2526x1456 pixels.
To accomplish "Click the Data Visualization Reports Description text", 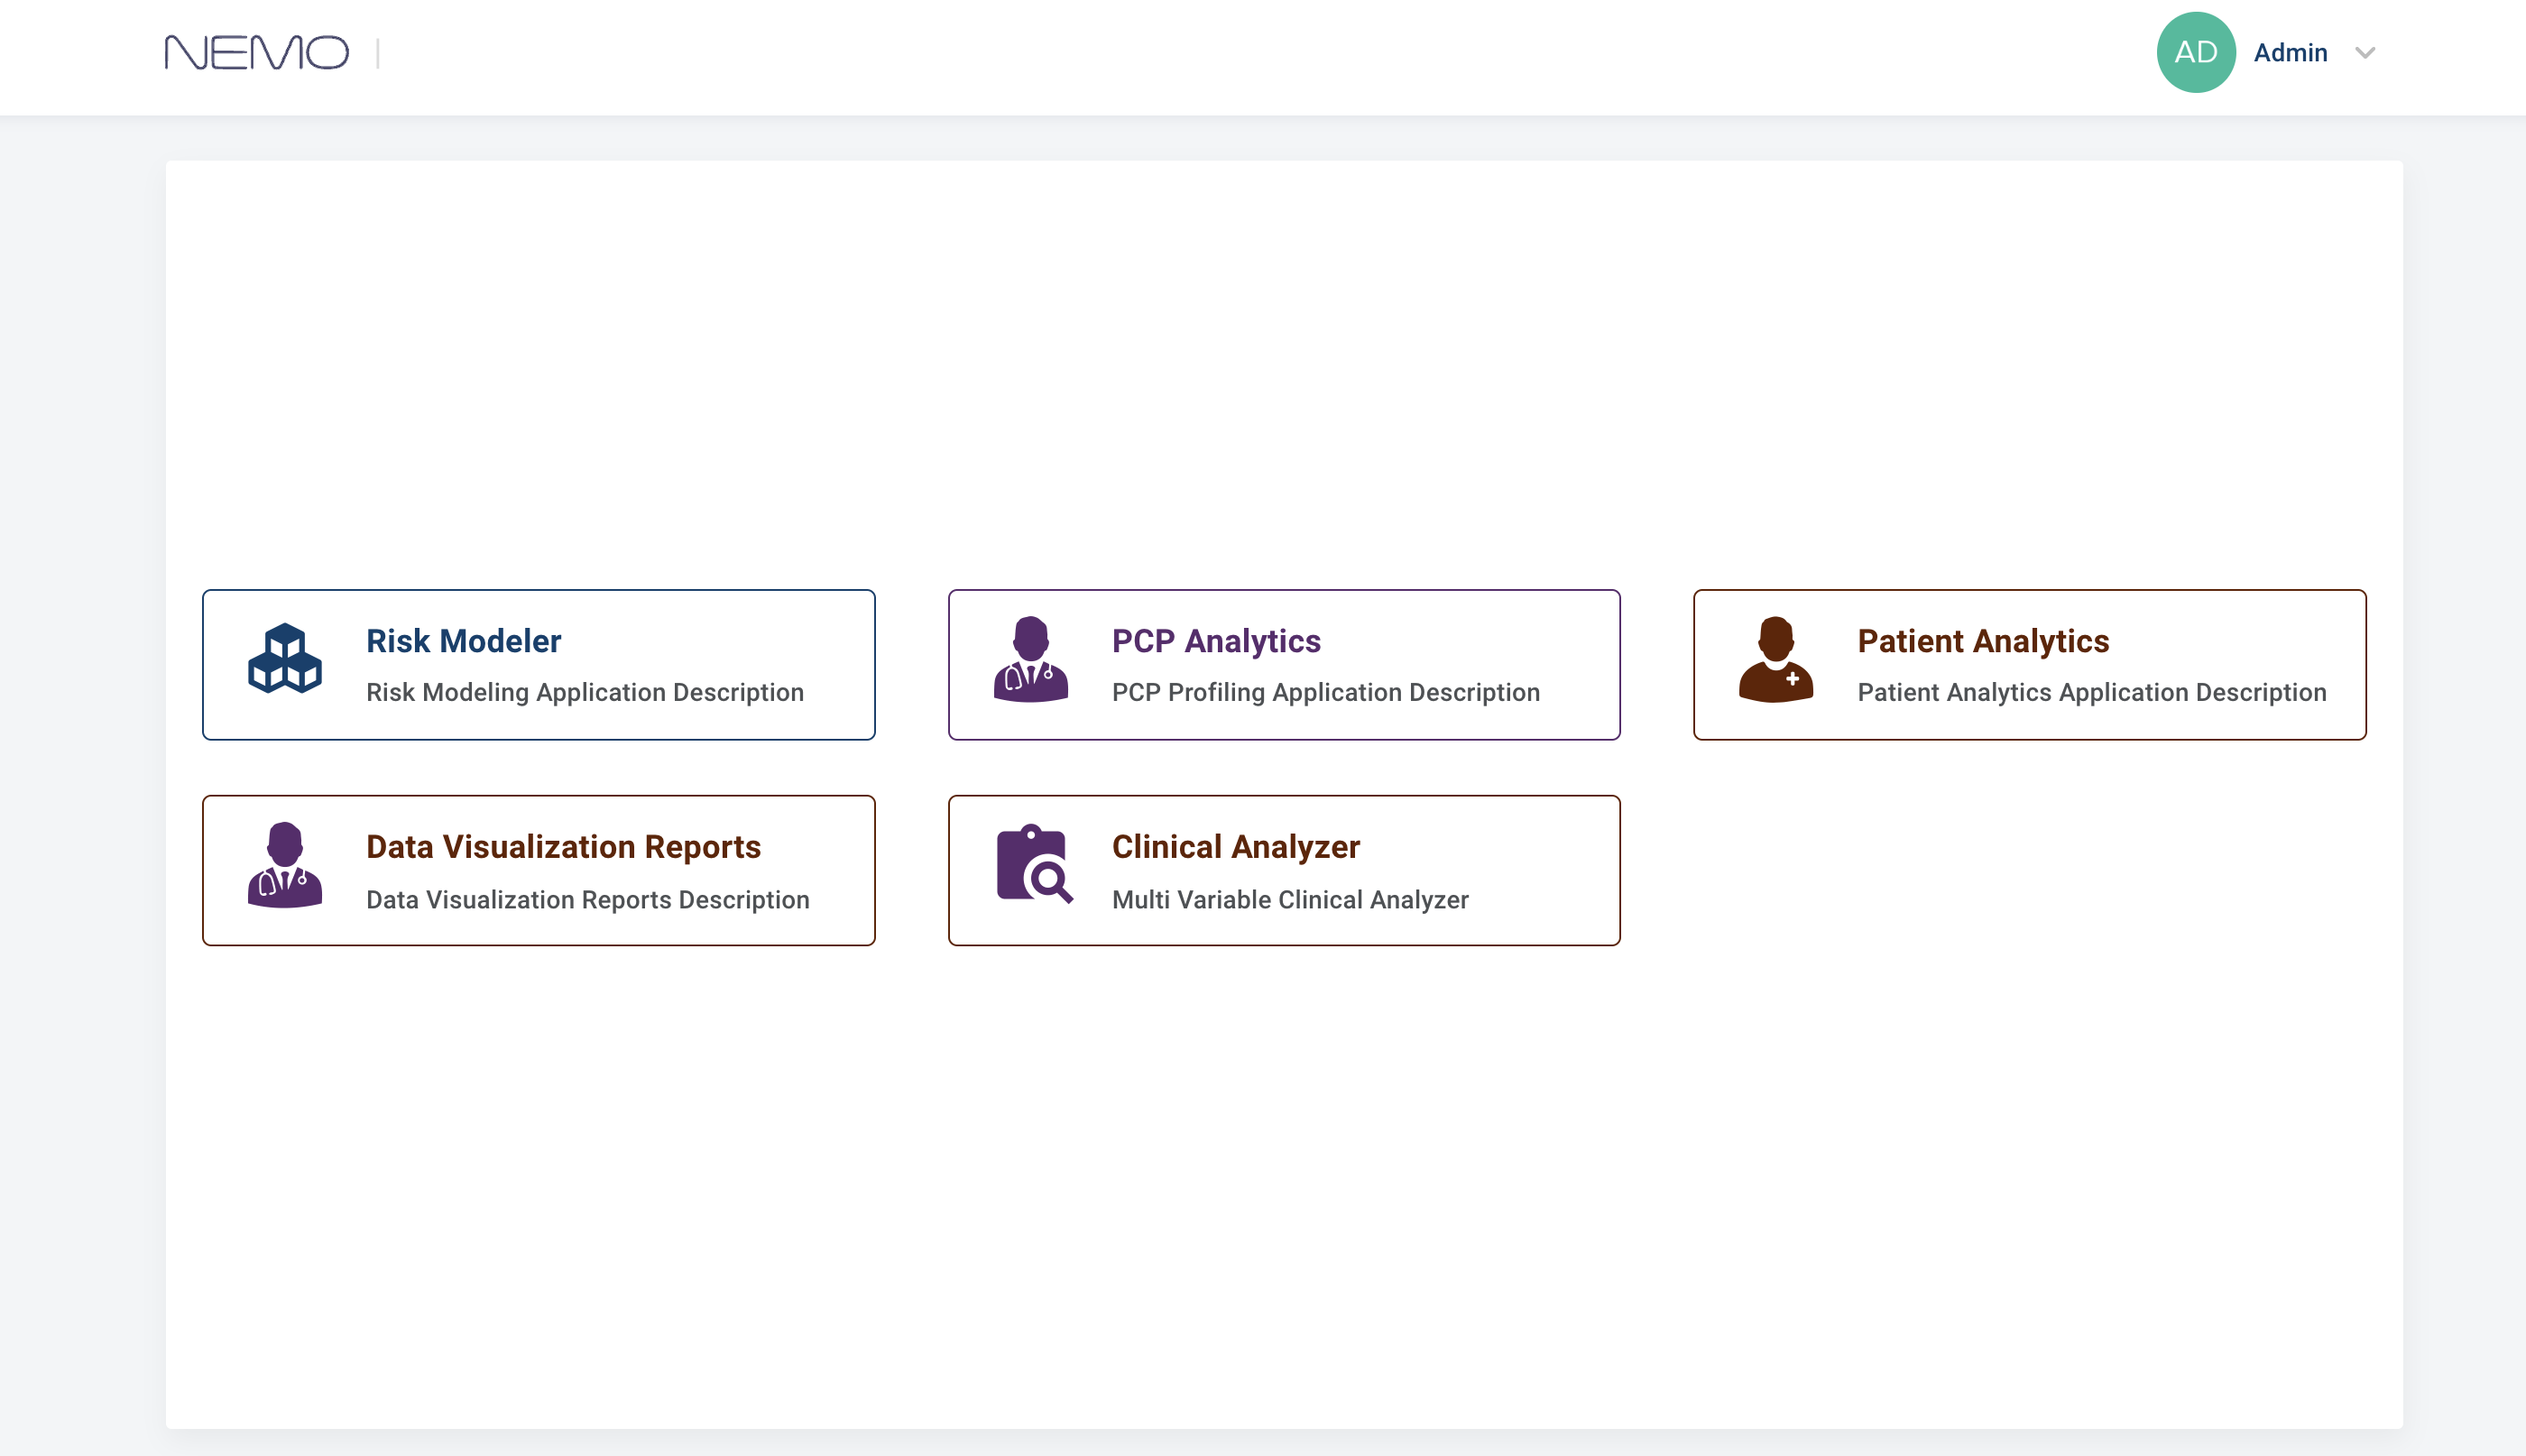I will coord(587,900).
